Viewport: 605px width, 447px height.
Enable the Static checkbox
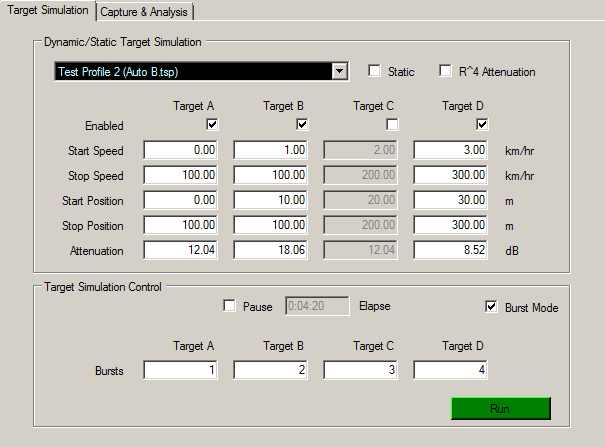(374, 72)
